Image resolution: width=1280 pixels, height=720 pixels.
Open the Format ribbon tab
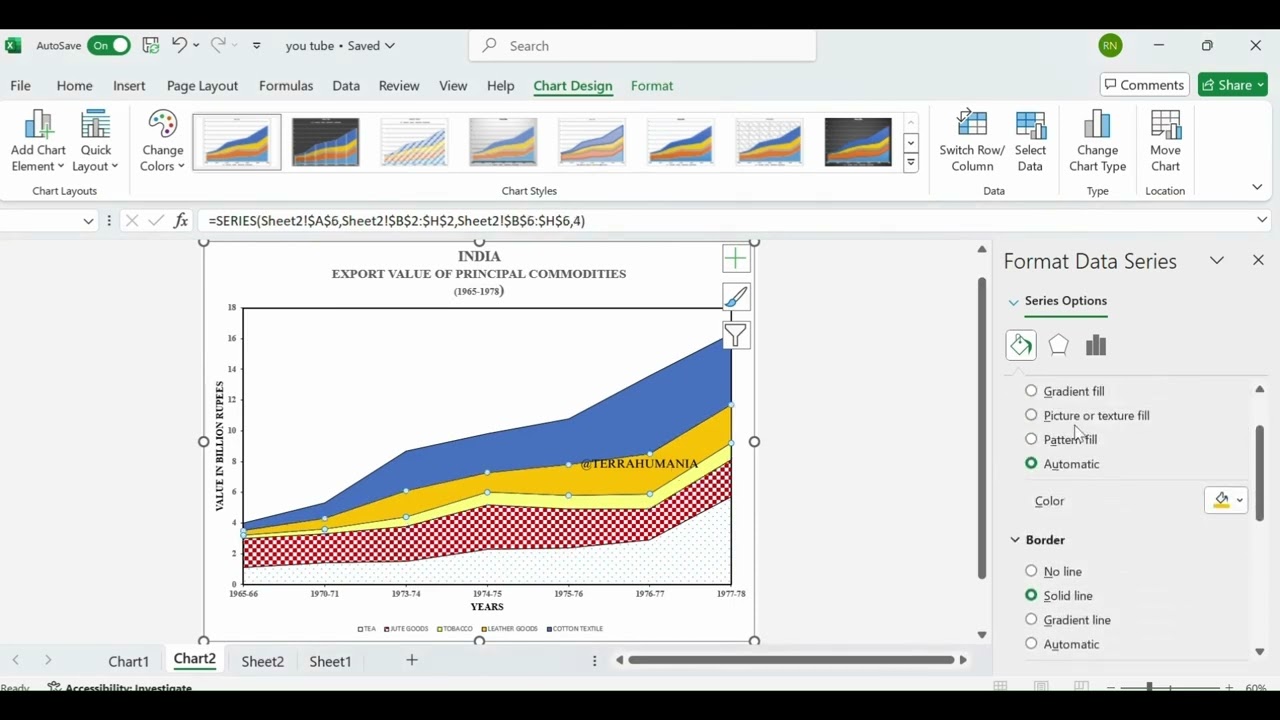(x=652, y=86)
